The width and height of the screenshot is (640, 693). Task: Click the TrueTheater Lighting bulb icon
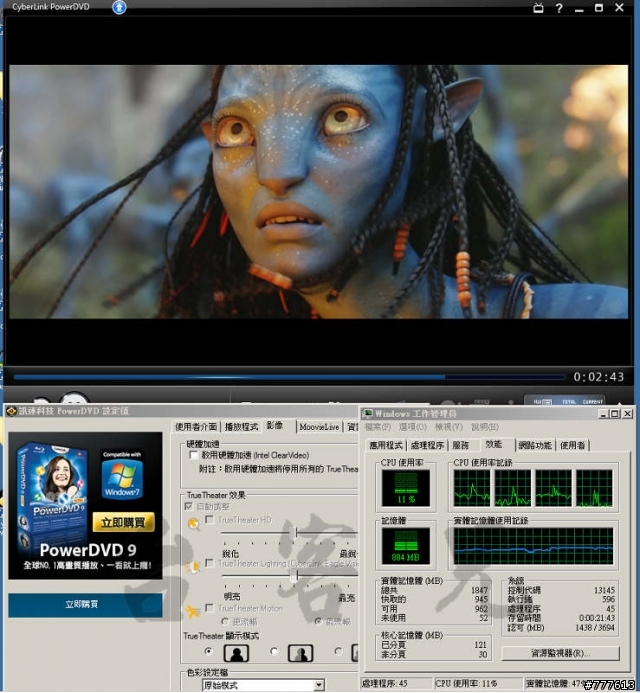193,567
